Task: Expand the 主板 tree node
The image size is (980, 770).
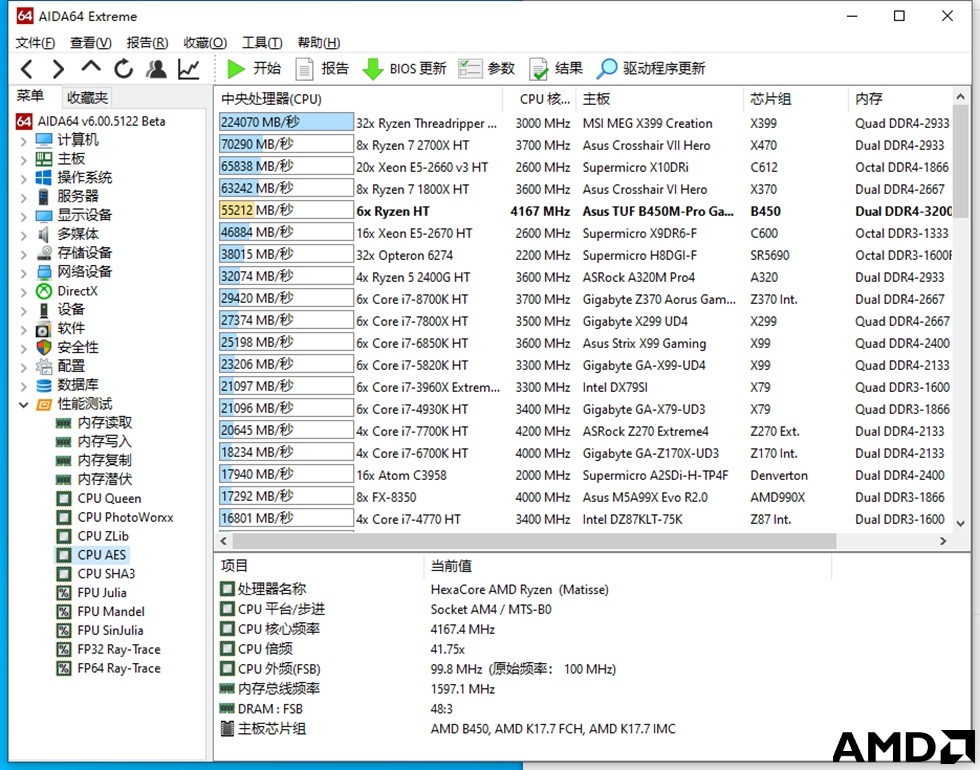Action: (24, 159)
